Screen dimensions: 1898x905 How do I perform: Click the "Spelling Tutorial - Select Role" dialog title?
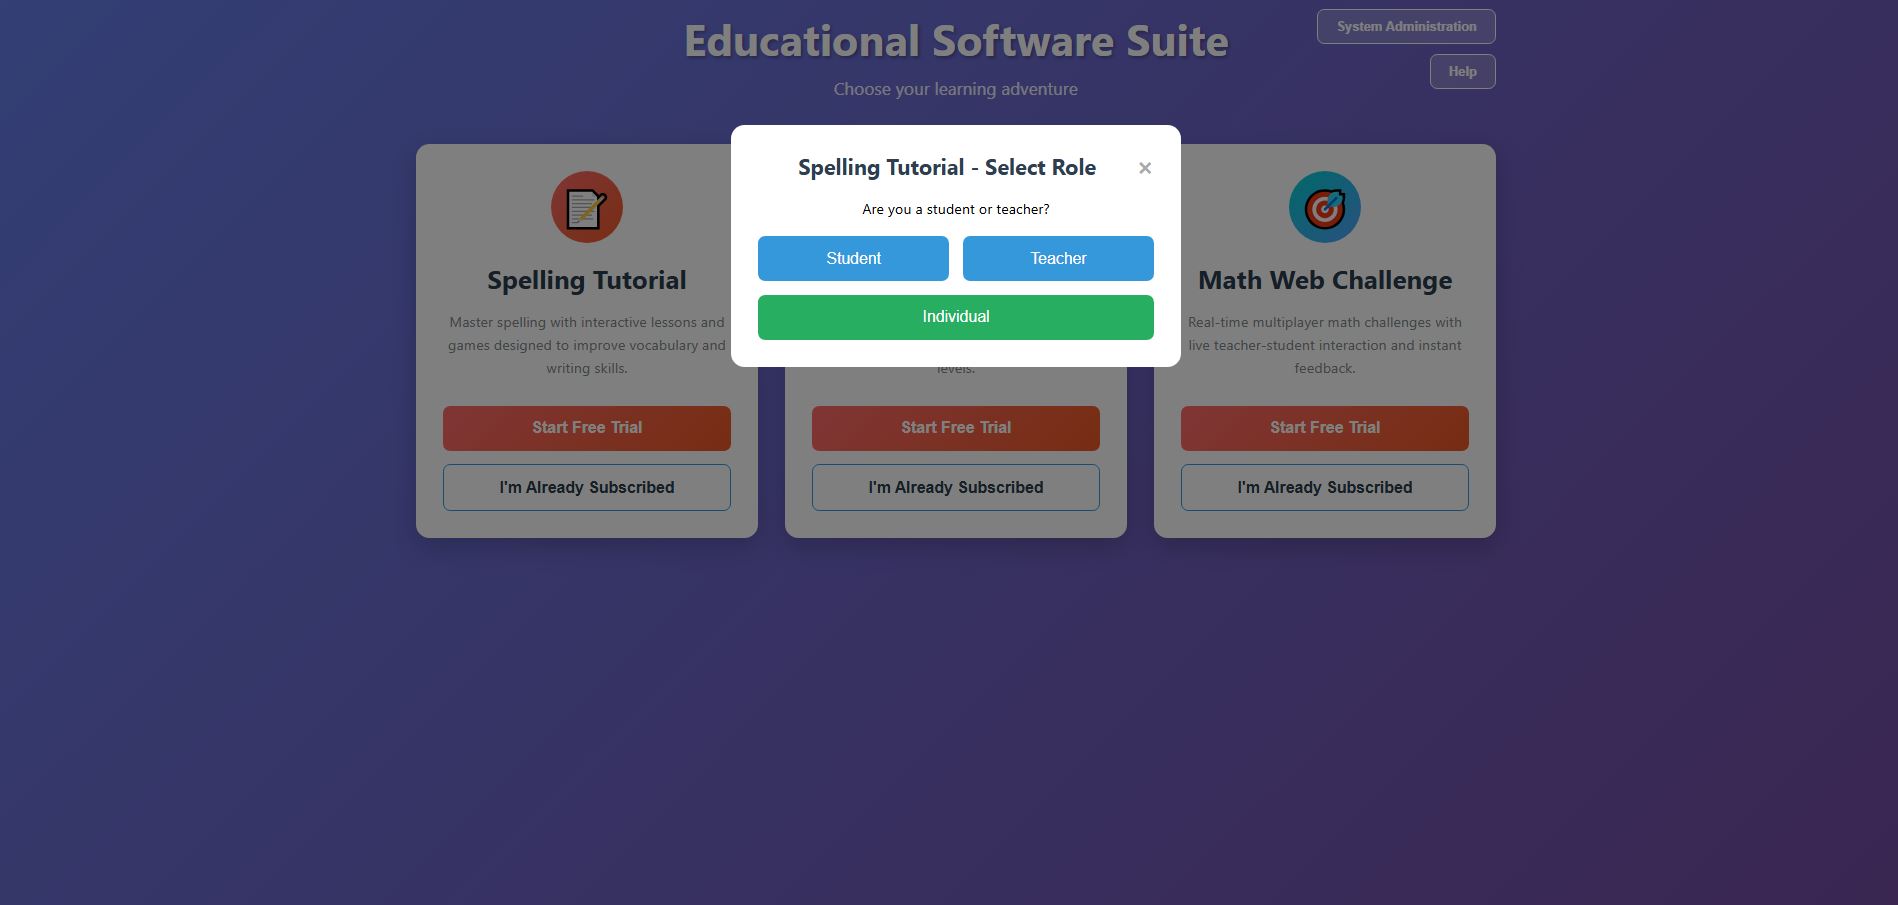click(x=946, y=168)
